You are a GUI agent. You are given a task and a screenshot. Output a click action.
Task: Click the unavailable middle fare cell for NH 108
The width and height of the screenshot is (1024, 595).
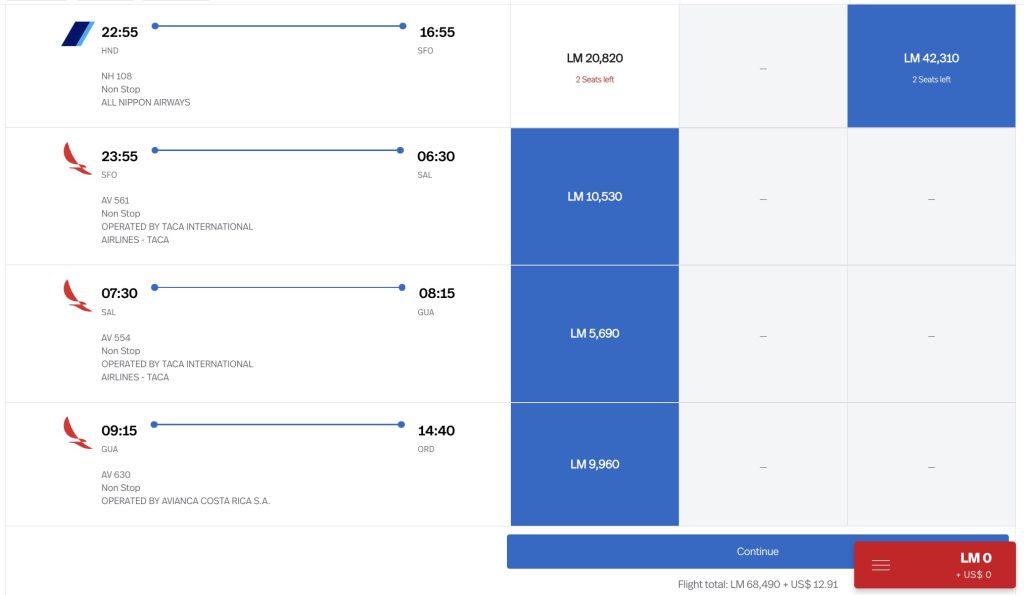pos(763,68)
